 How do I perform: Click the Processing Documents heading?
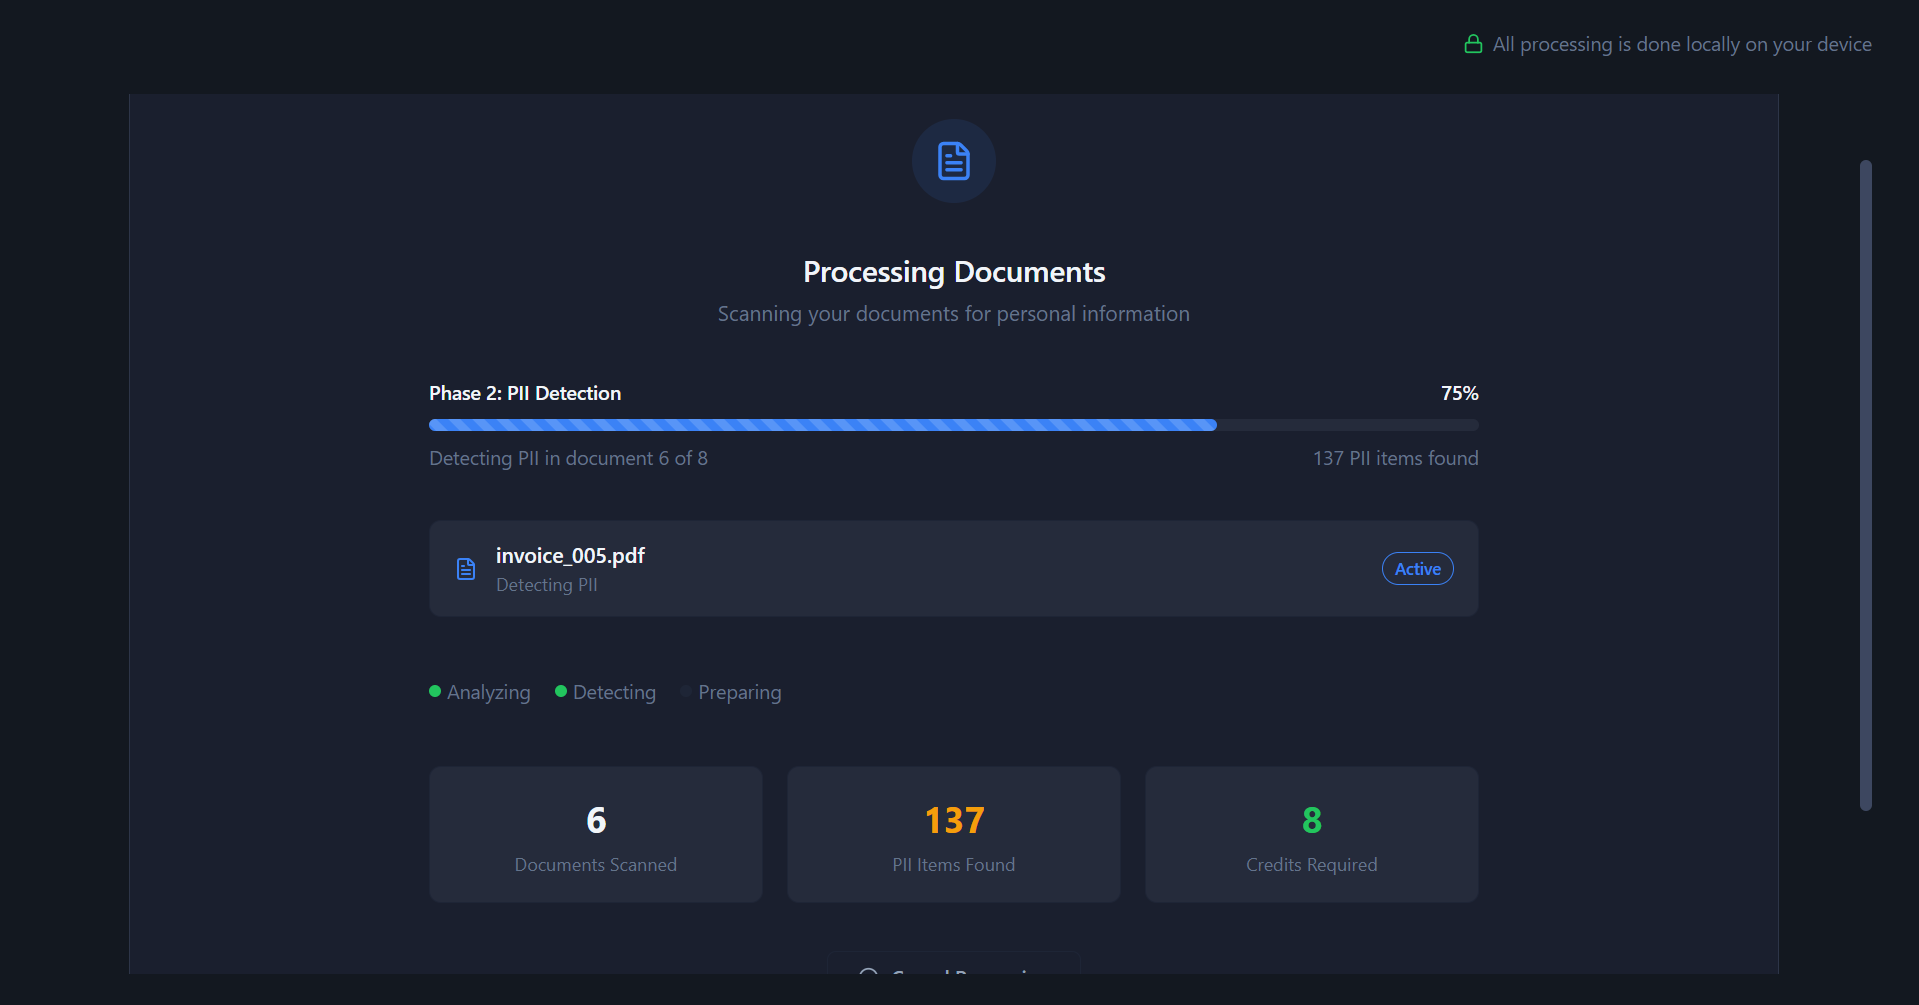tap(953, 272)
